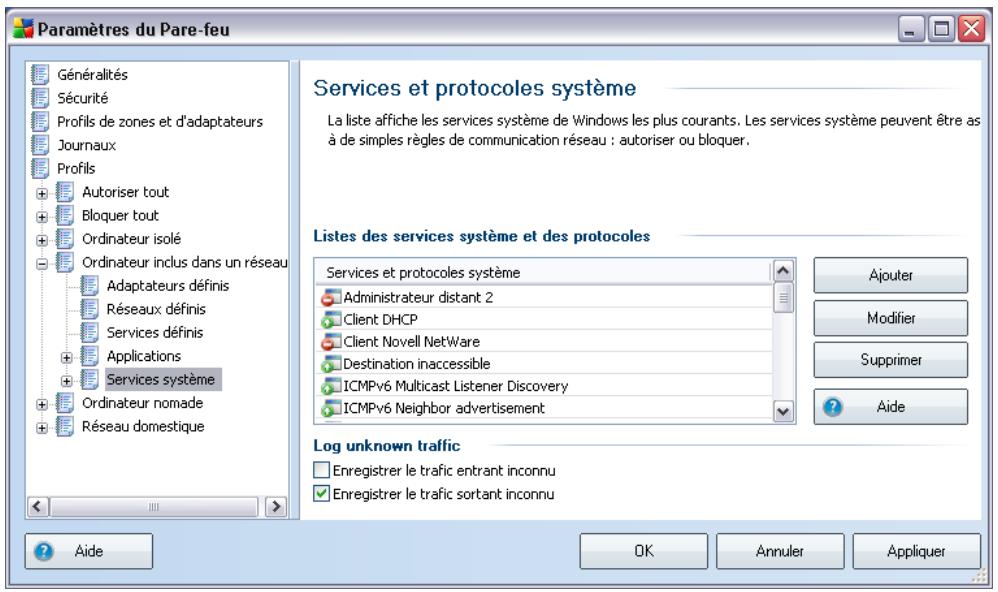
Task: Open the Journaux page
Action: coord(87,145)
